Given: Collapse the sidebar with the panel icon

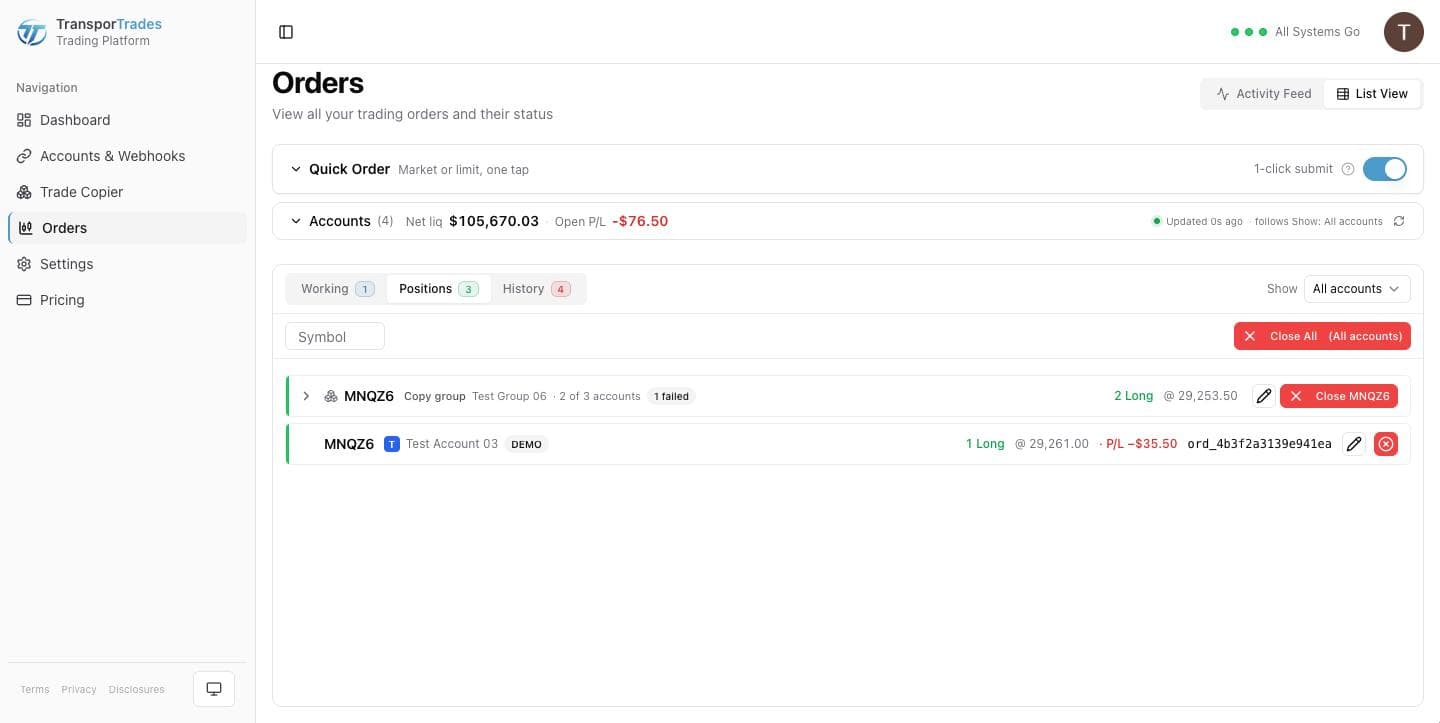Looking at the screenshot, I should (x=286, y=32).
